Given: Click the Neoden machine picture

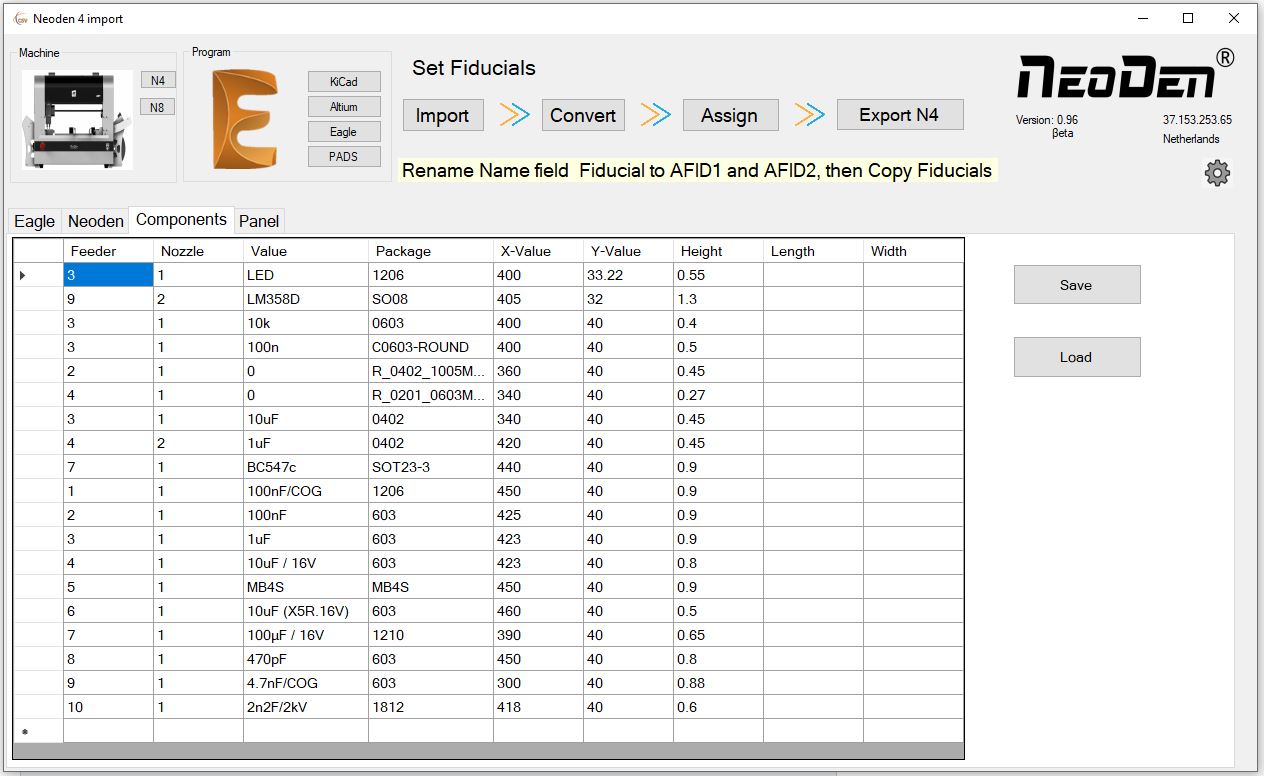Looking at the screenshot, I should point(77,119).
